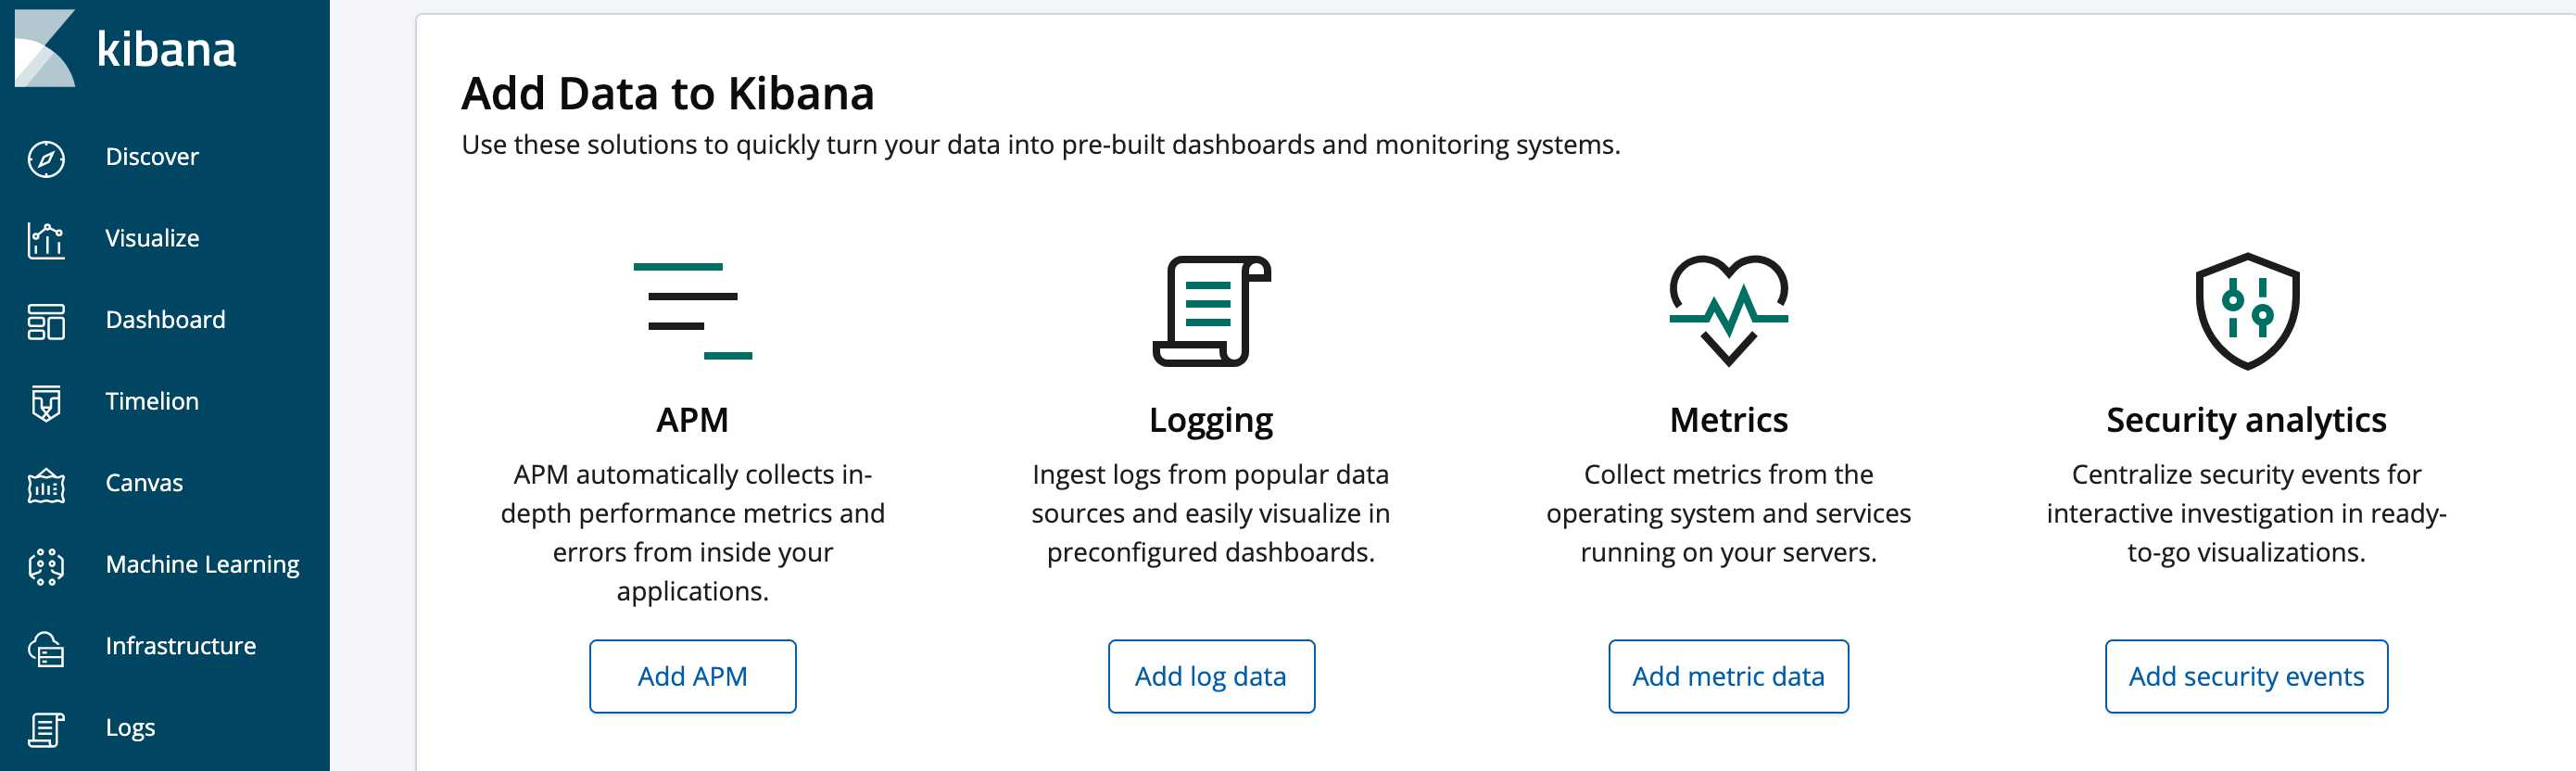Select the Logging scroll icon

tap(1211, 310)
